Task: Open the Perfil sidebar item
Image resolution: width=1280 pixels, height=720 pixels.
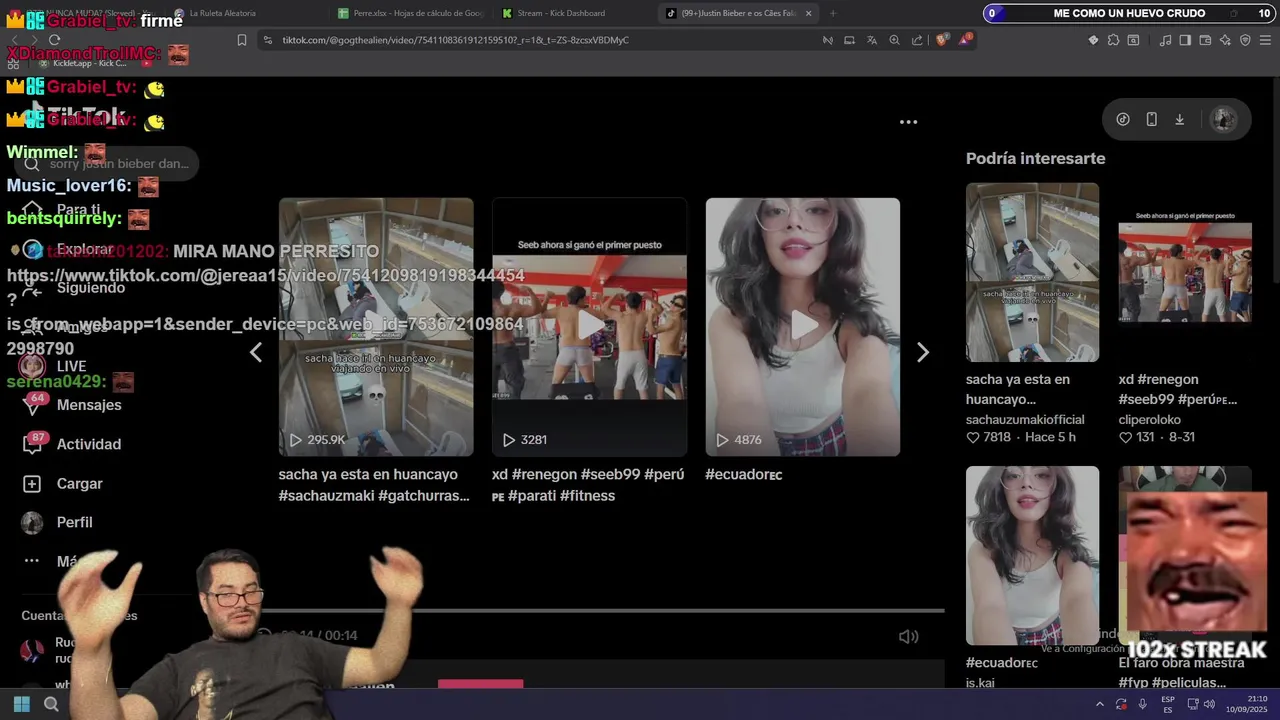Action: pos(58,522)
